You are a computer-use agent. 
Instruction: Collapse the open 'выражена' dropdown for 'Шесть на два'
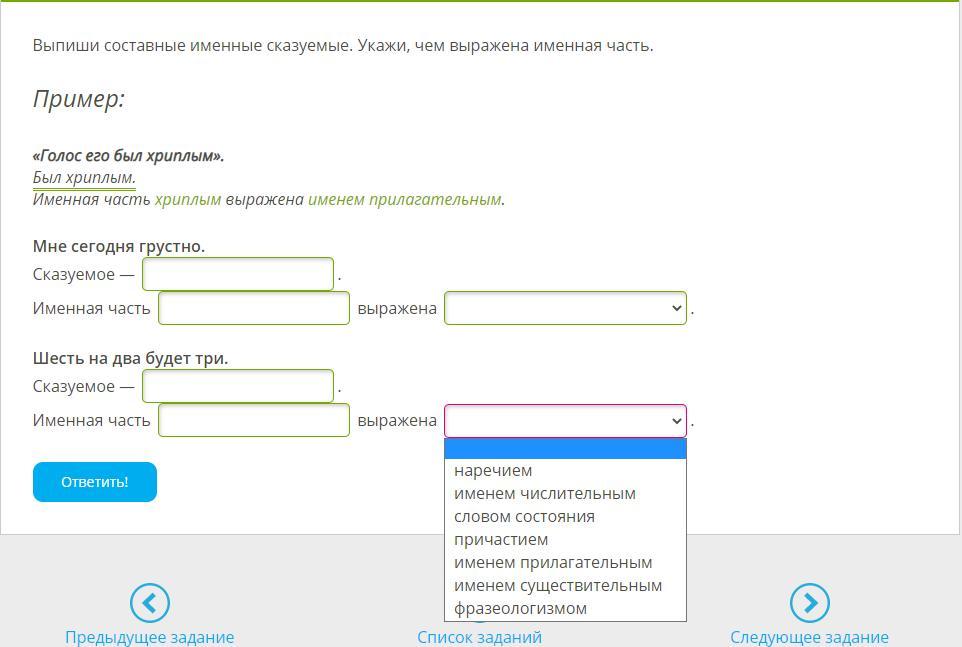565,421
